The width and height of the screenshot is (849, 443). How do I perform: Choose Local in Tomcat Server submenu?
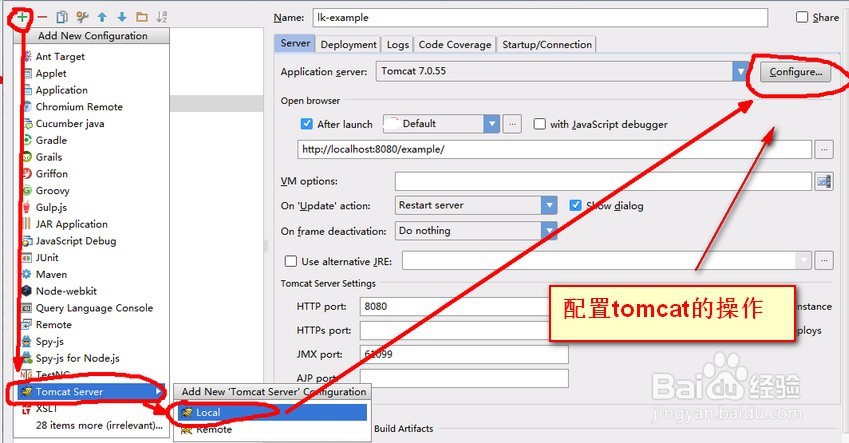click(272, 412)
